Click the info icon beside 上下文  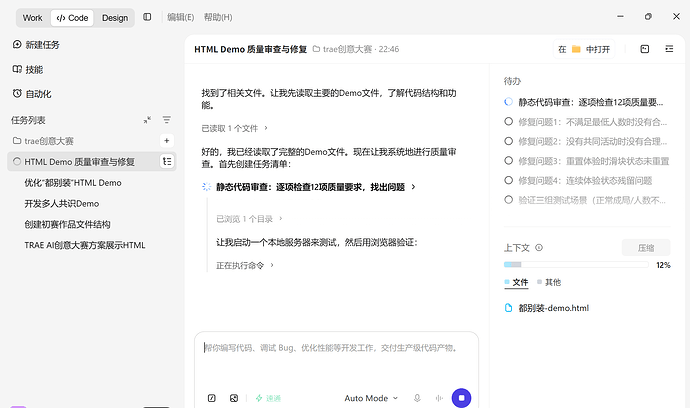[x=539, y=247]
